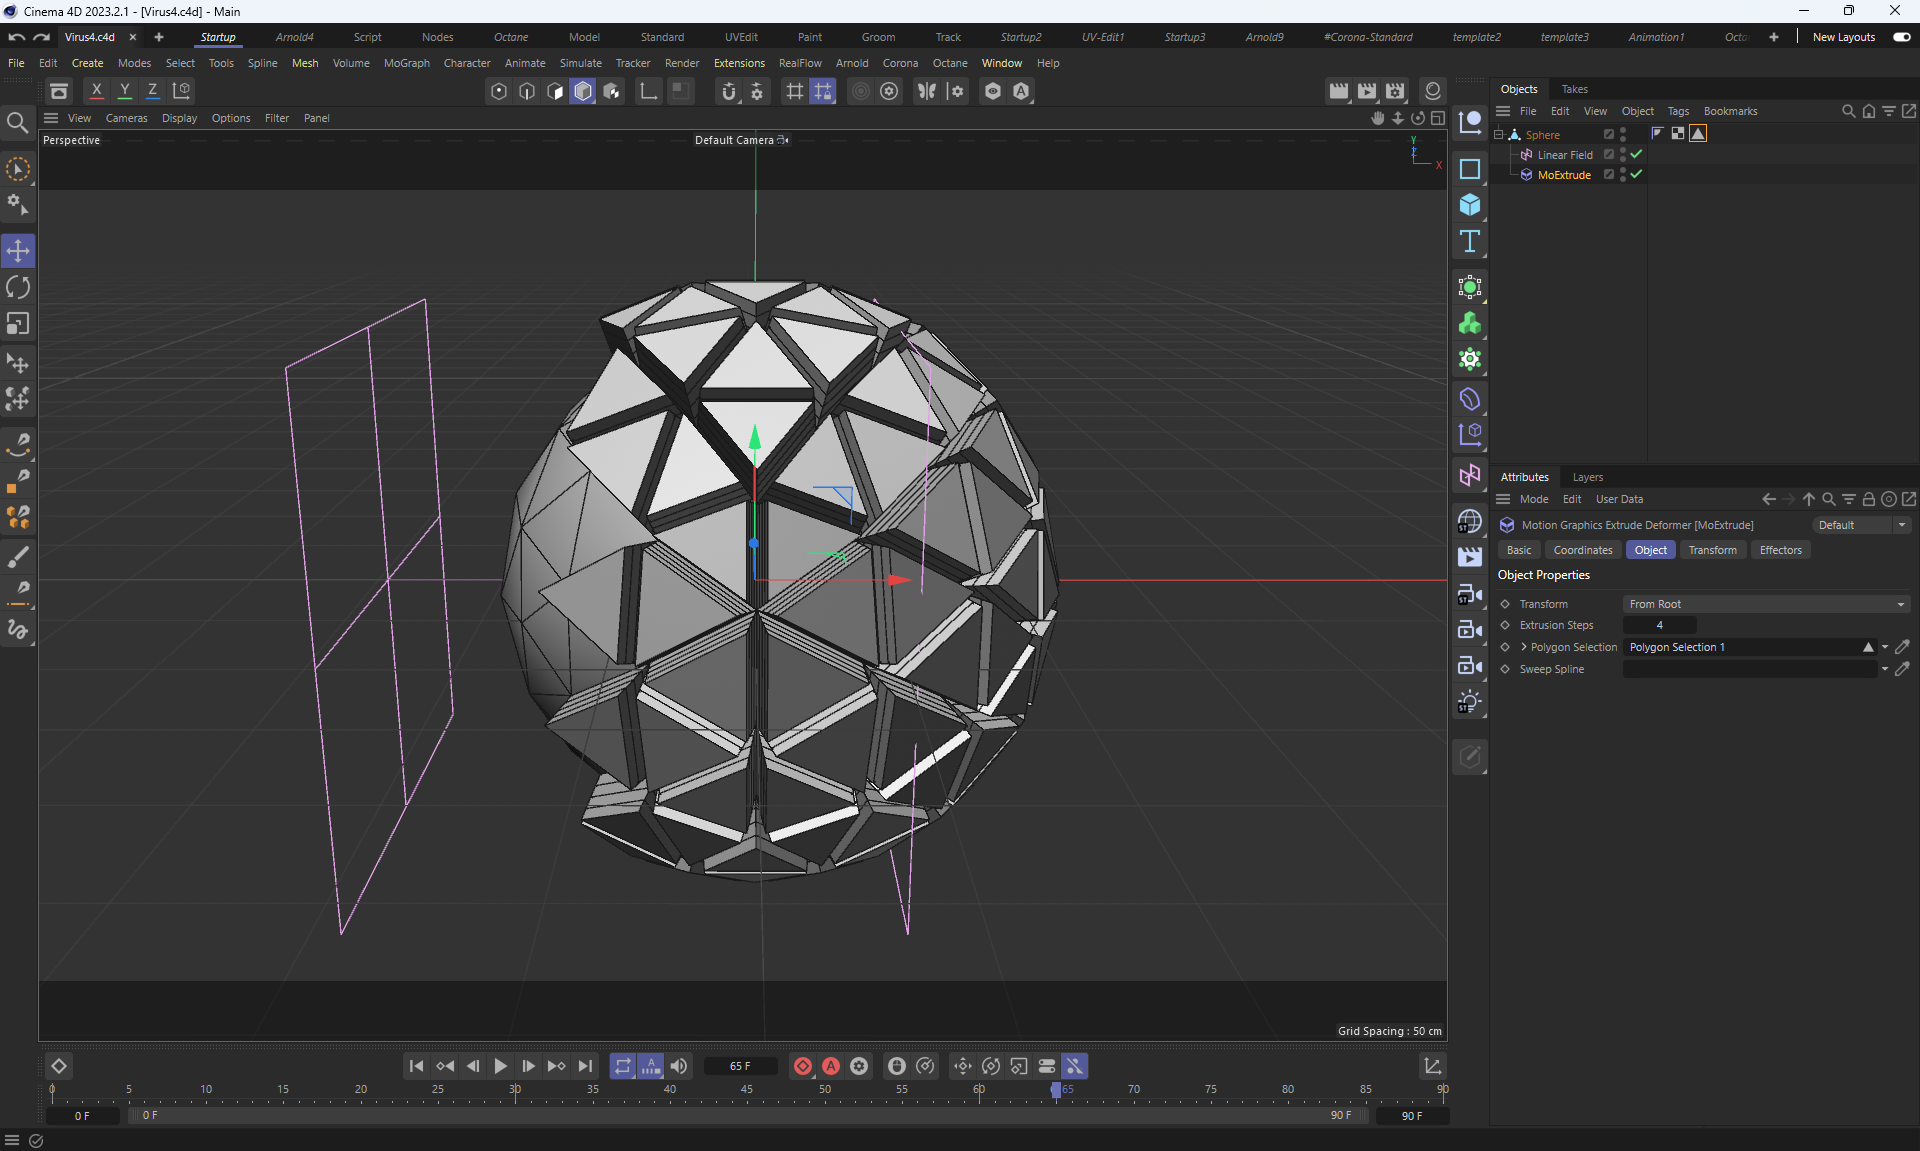Click the Takes panel tab
The height and width of the screenshot is (1151, 1920).
[x=1574, y=89]
